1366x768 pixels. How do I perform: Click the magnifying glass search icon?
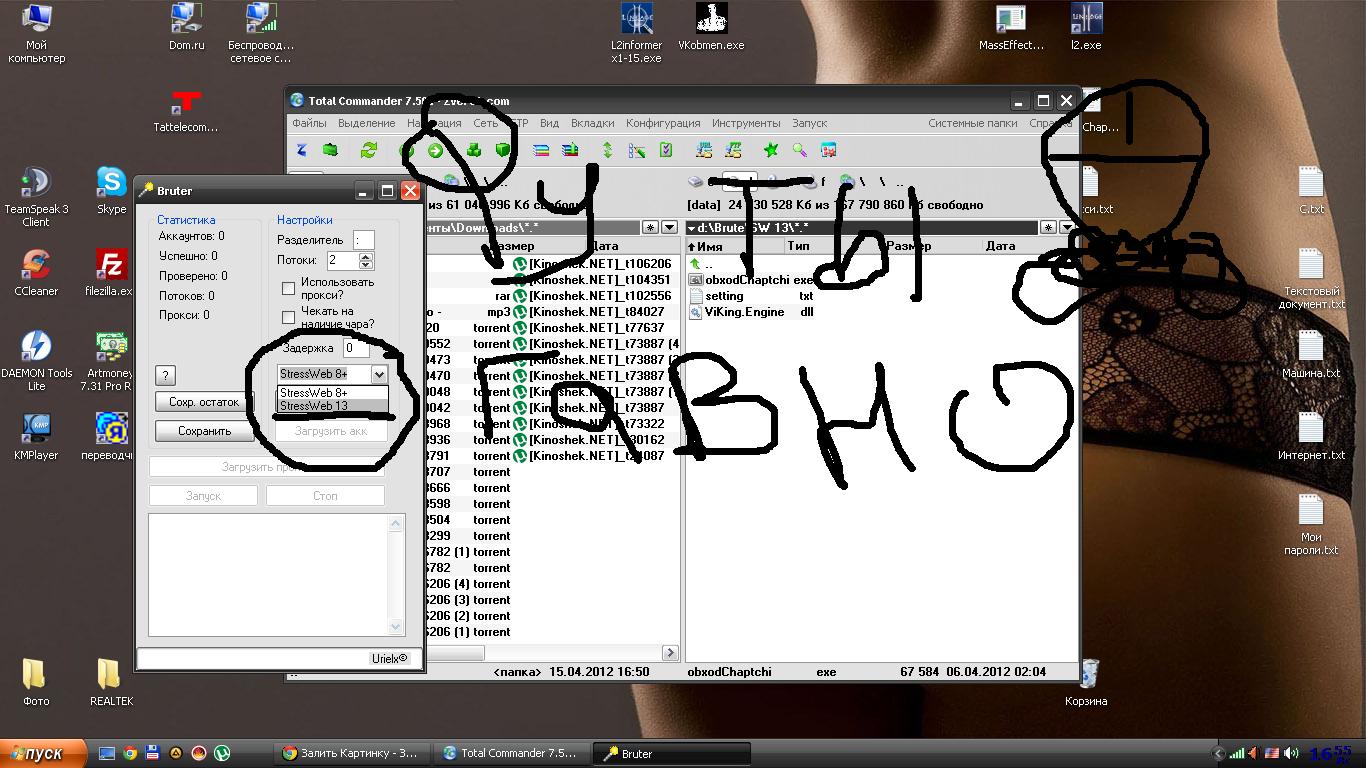coord(799,150)
